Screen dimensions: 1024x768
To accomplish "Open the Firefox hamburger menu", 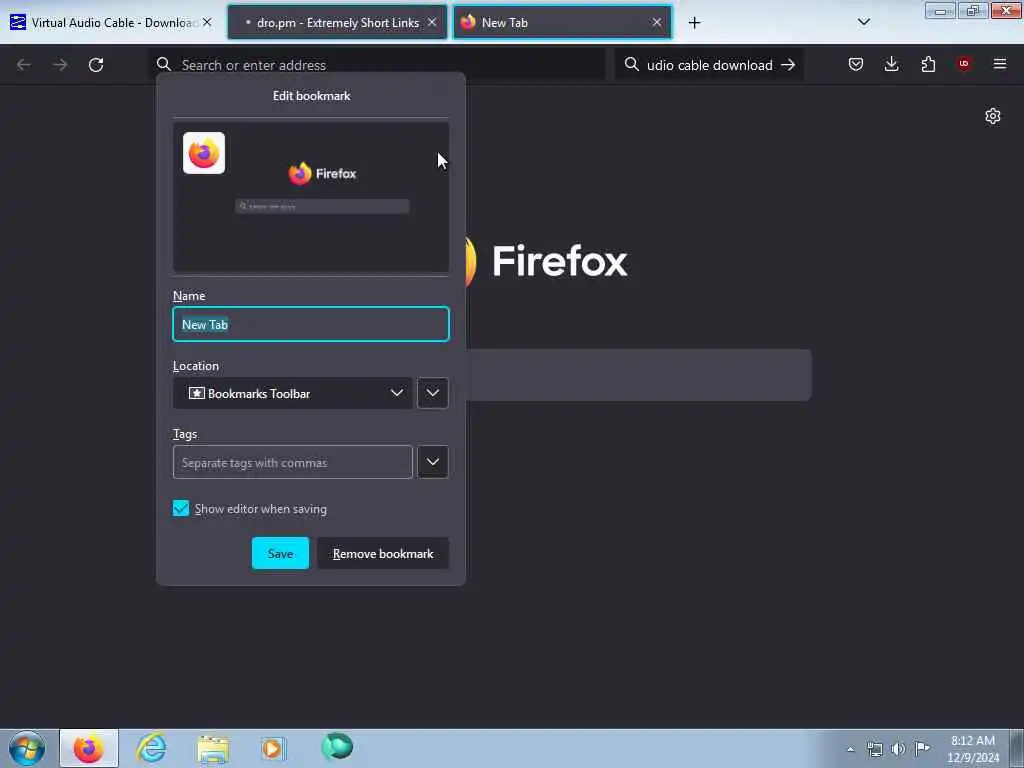I will tap(1000, 64).
